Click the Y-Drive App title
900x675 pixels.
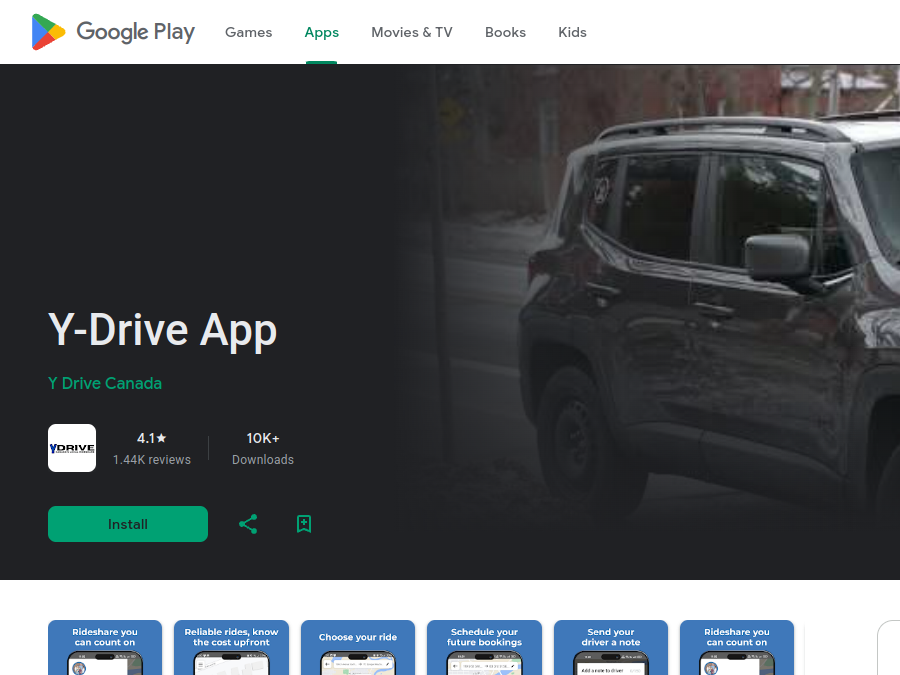click(x=162, y=331)
